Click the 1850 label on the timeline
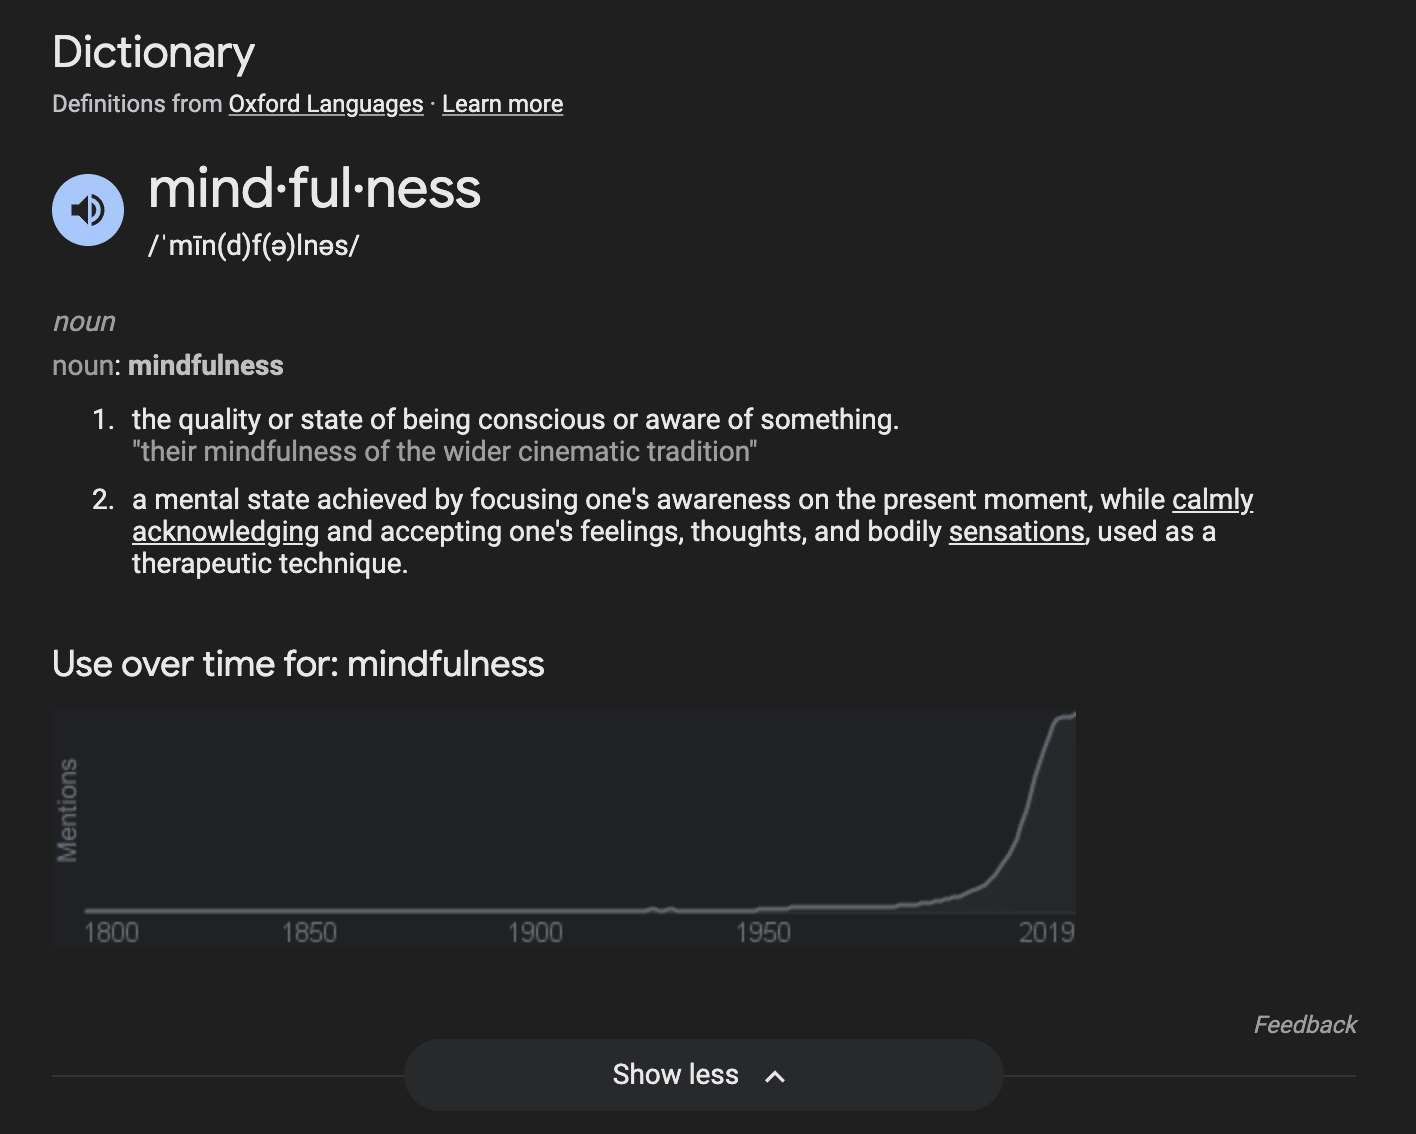 tap(309, 933)
